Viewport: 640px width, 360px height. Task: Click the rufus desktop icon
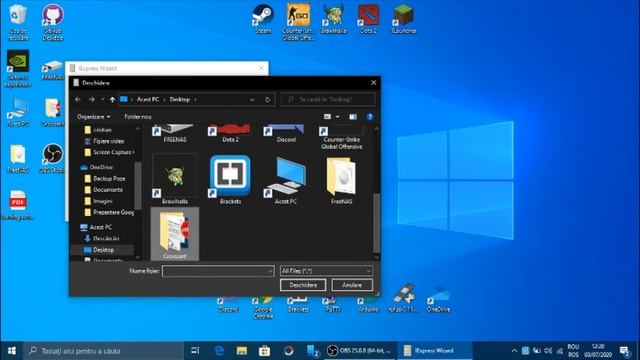[x=403, y=298]
